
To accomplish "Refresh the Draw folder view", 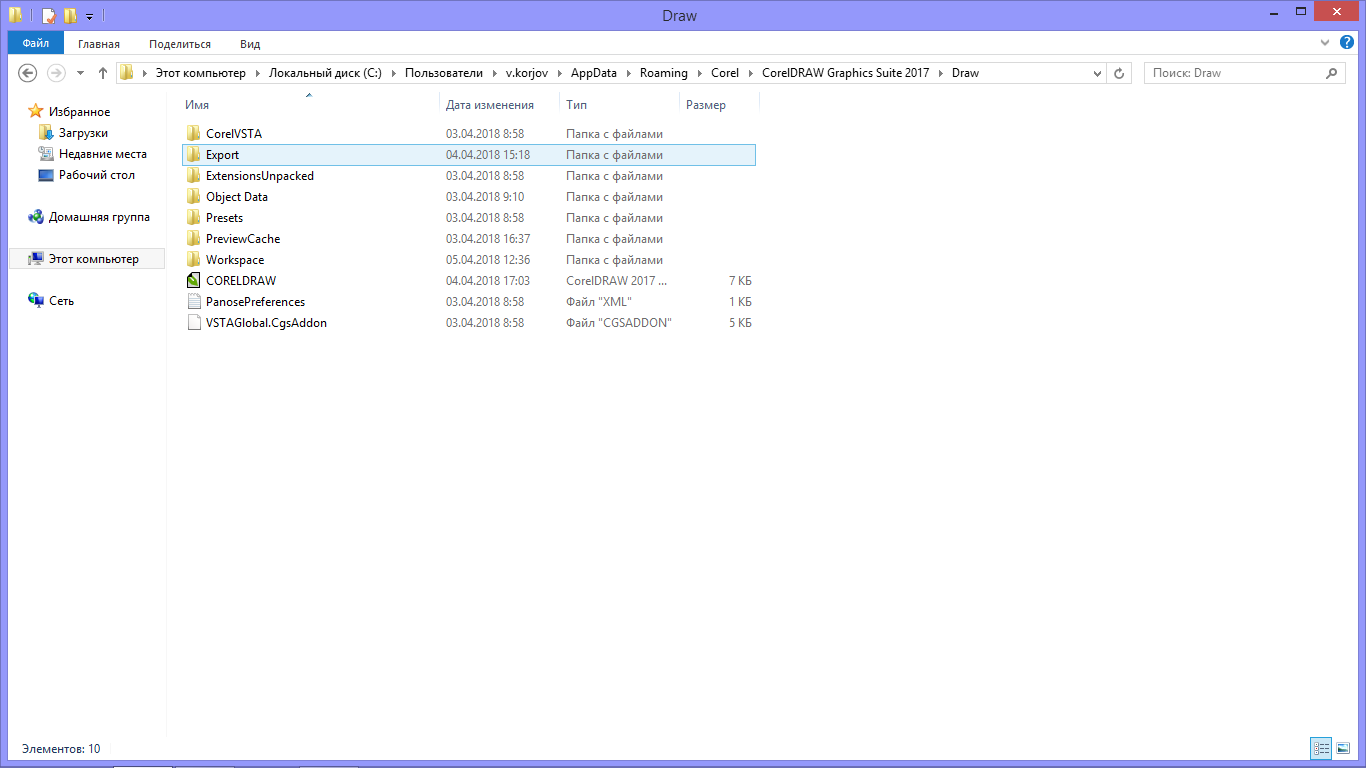I will pos(1119,73).
